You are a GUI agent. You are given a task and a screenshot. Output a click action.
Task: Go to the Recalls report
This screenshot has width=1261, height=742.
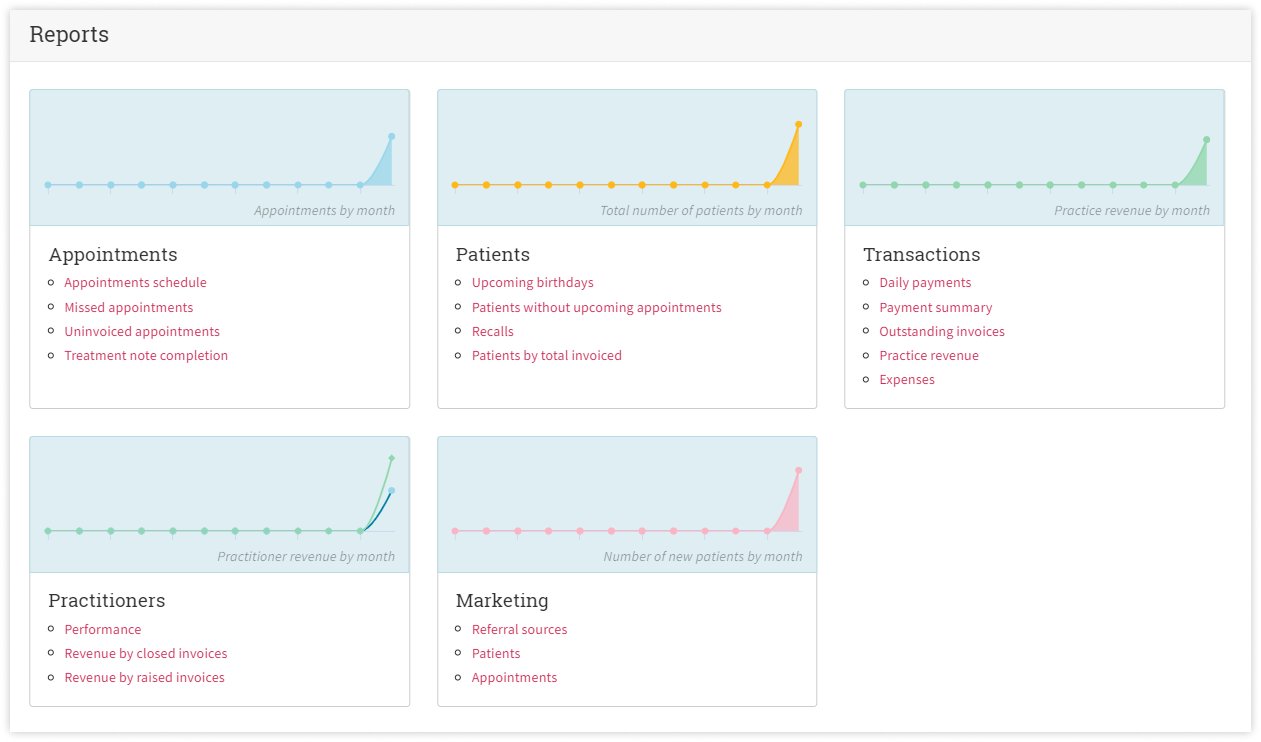492,332
